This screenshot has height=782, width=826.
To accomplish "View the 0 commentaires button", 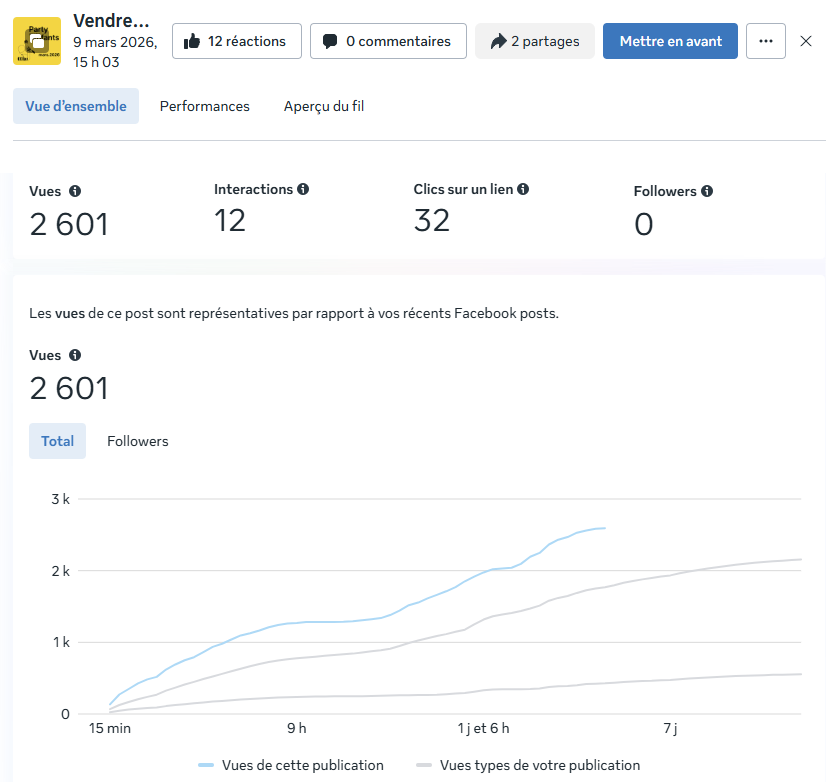I will click(x=388, y=41).
